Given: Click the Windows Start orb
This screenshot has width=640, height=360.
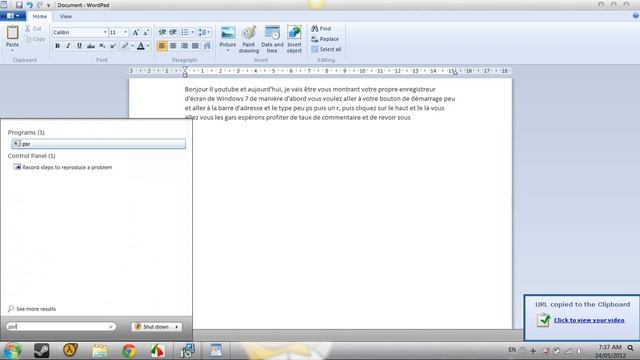Looking at the screenshot, I should 12,350.
